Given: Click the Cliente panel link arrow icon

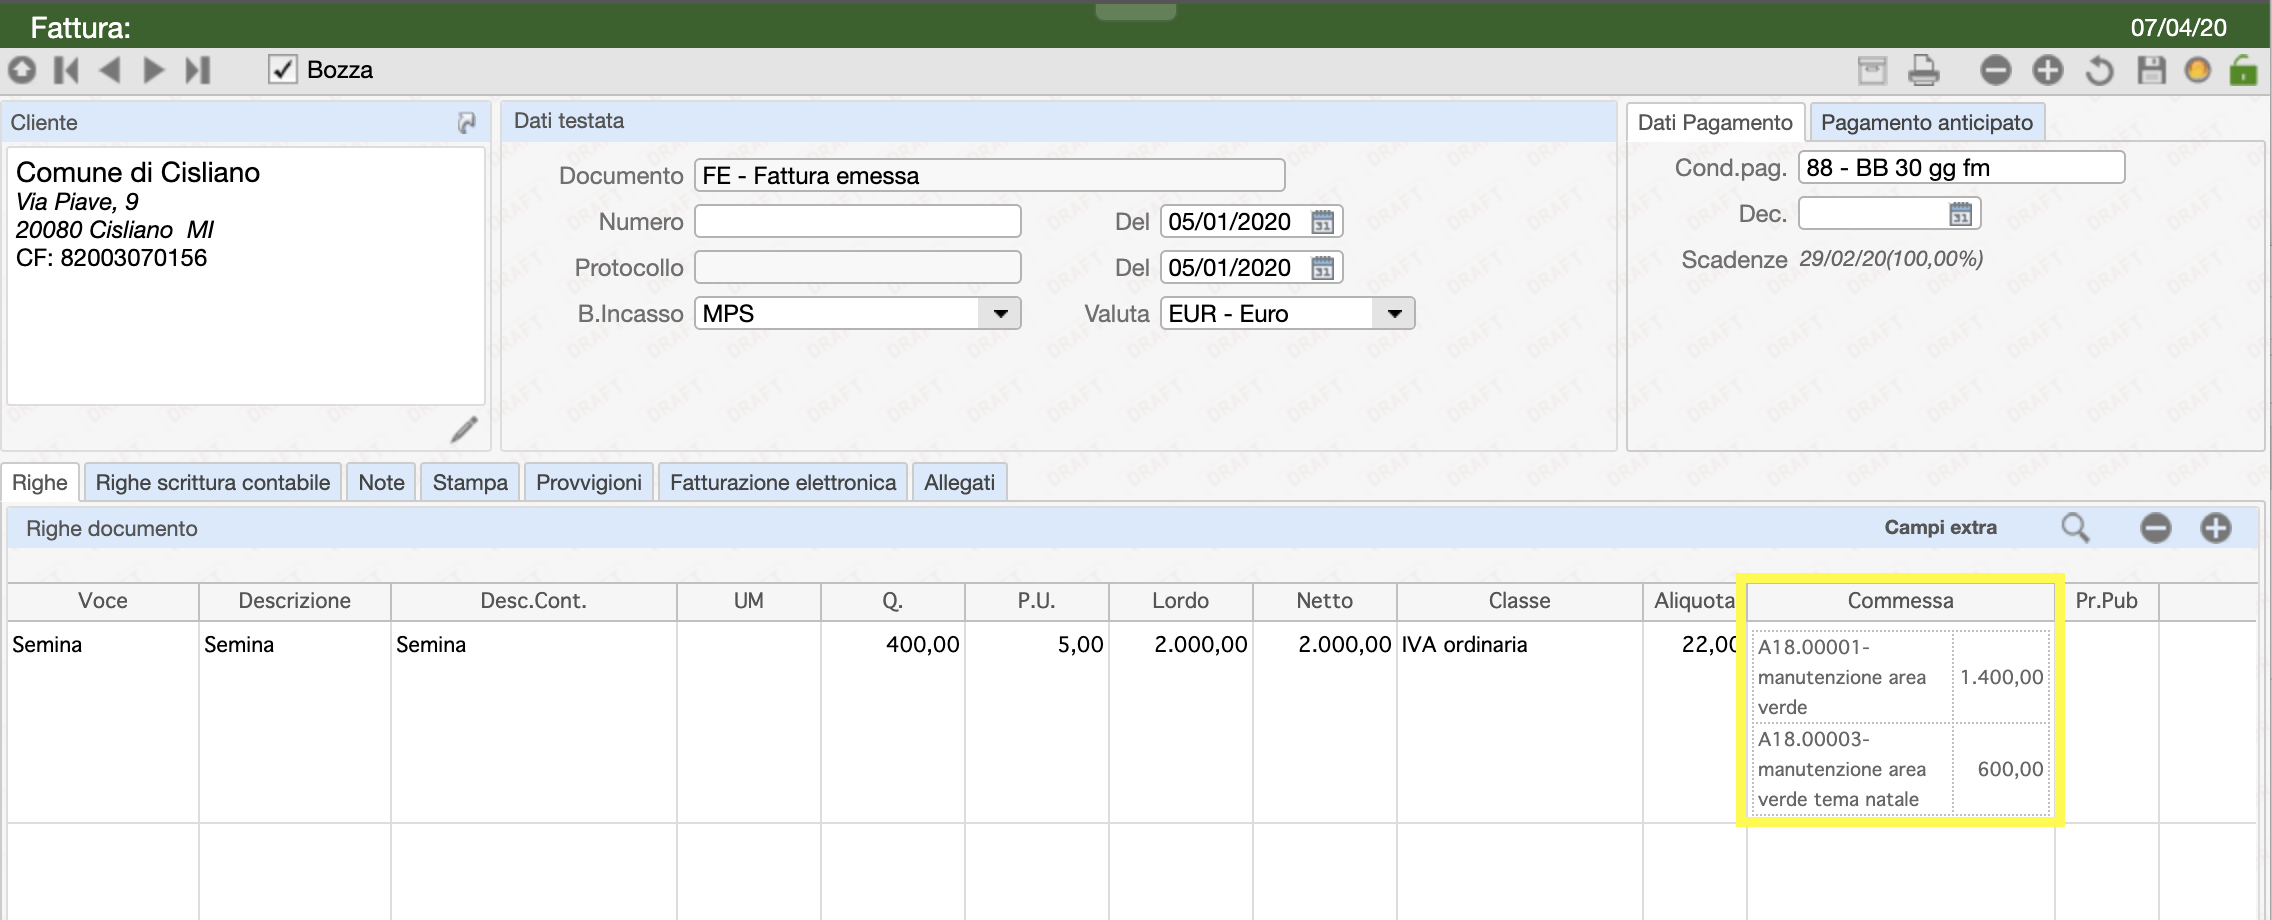Looking at the screenshot, I should pyautogui.click(x=467, y=122).
